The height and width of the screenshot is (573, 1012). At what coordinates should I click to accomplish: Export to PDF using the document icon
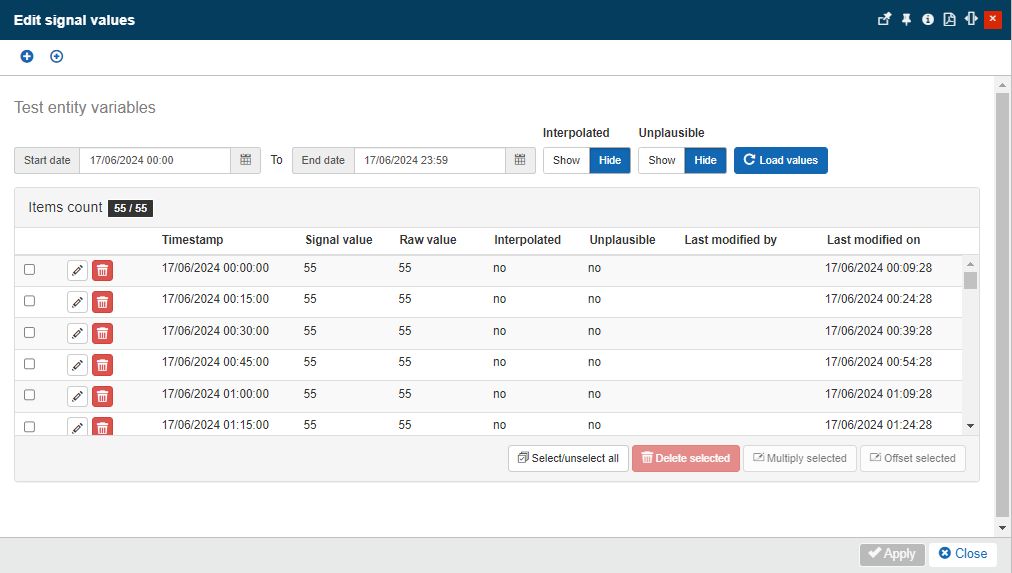949,19
